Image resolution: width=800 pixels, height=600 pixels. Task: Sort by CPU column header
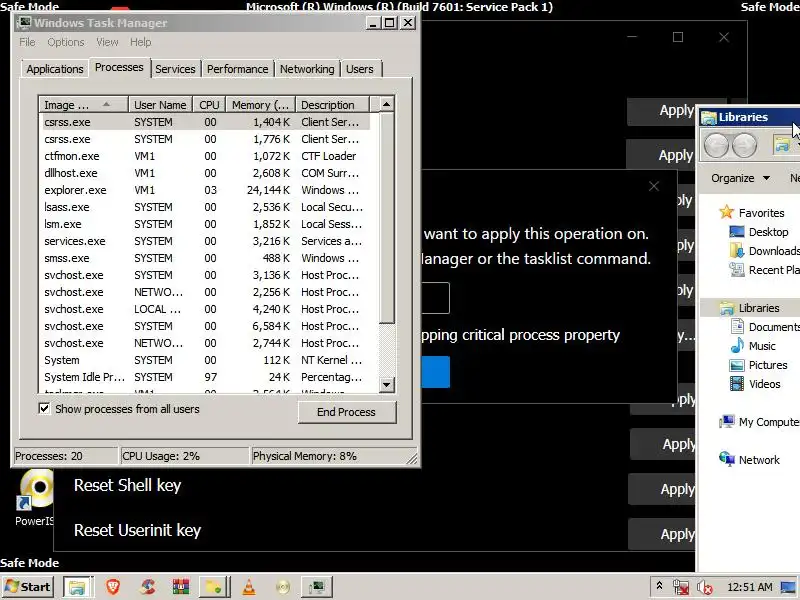click(209, 105)
